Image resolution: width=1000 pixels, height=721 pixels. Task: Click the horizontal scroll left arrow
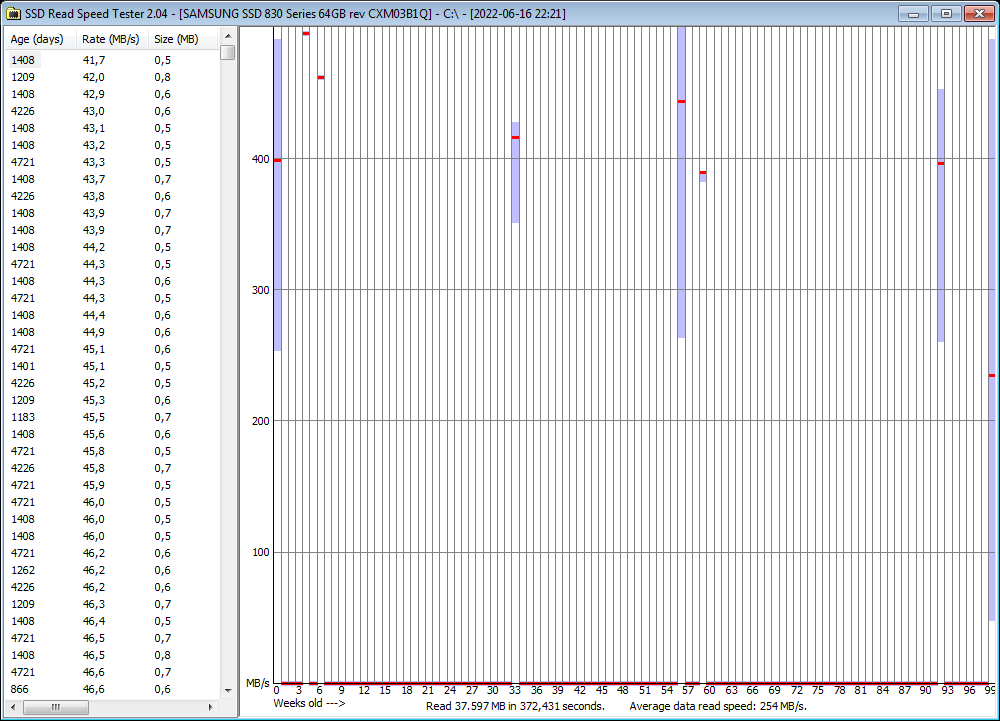click(x=13, y=707)
